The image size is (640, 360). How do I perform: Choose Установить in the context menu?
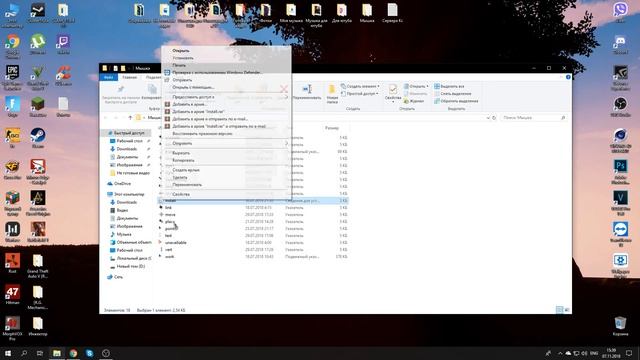pyautogui.click(x=183, y=58)
